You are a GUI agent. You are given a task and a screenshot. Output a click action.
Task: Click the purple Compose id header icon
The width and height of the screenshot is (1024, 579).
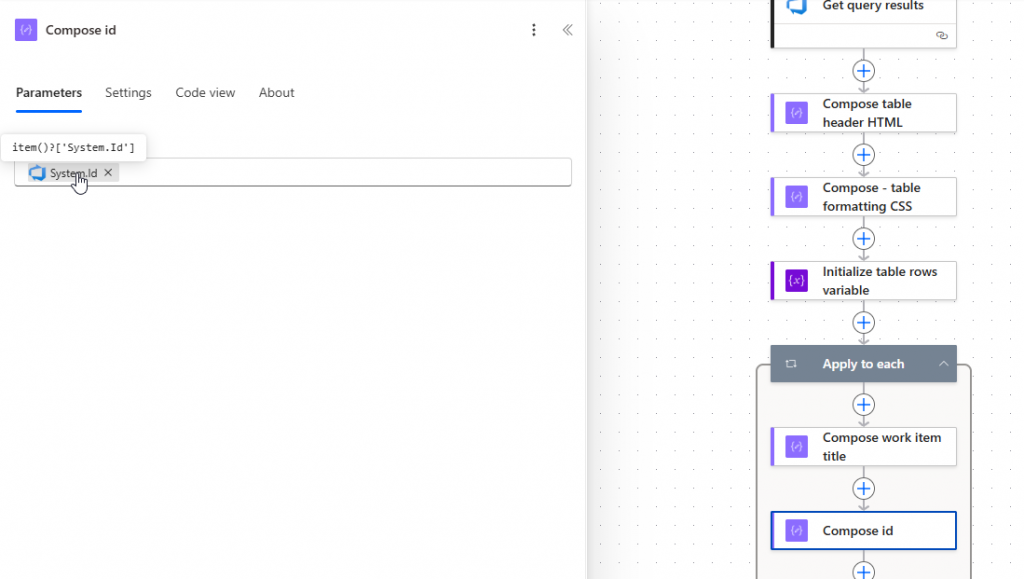(x=26, y=30)
